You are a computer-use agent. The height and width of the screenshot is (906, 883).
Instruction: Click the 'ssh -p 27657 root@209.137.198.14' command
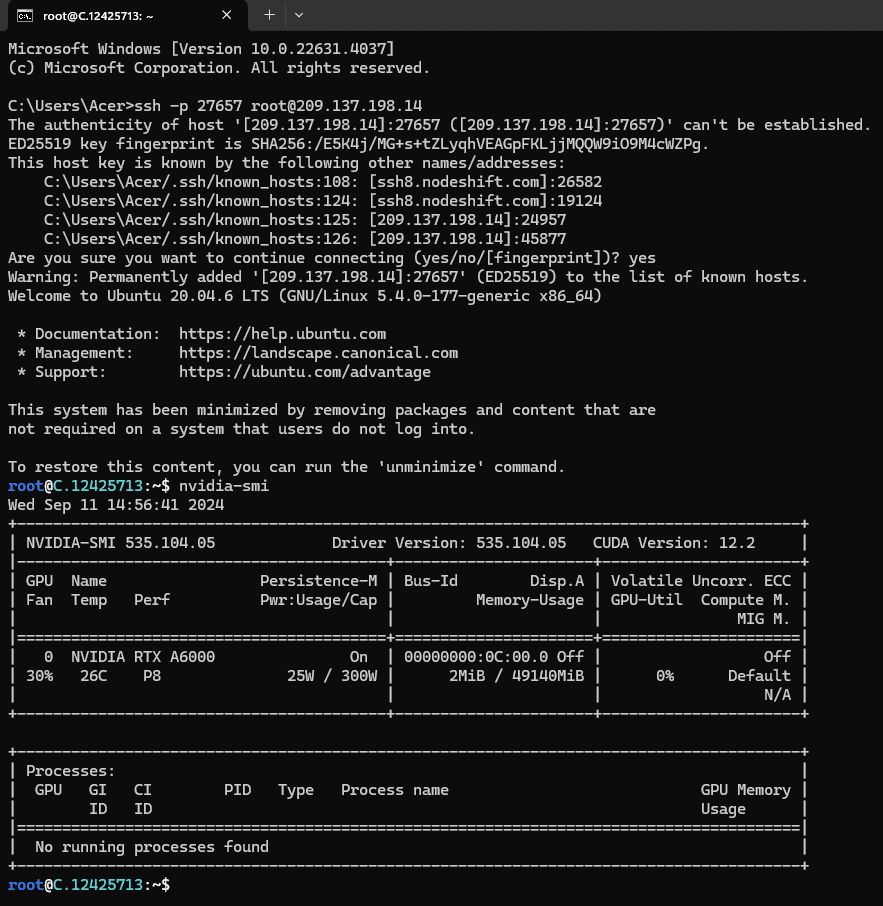pyautogui.click(x=278, y=106)
